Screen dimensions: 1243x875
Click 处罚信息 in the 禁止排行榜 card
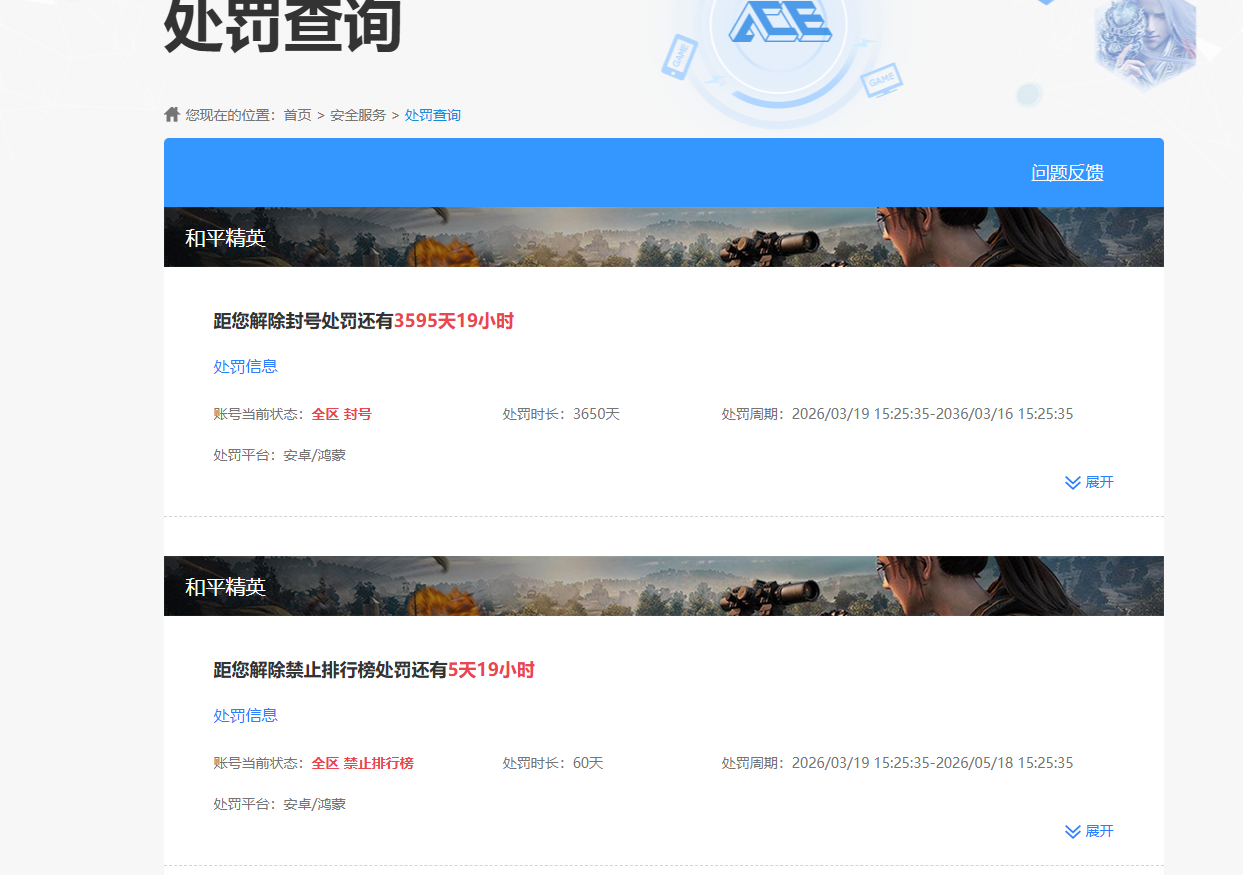(x=246, y=715)
